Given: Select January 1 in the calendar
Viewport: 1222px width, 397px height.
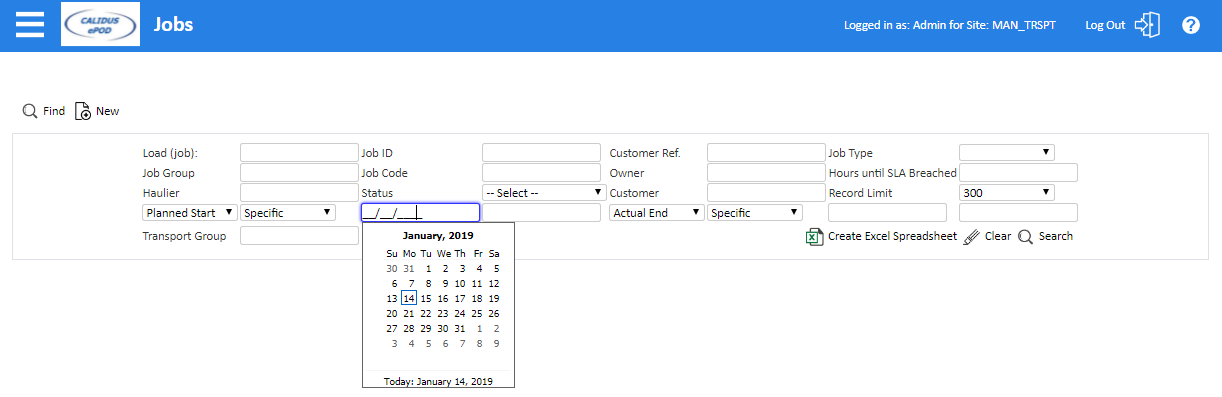Looking at the screenshot, I should [x=428, y=268].
